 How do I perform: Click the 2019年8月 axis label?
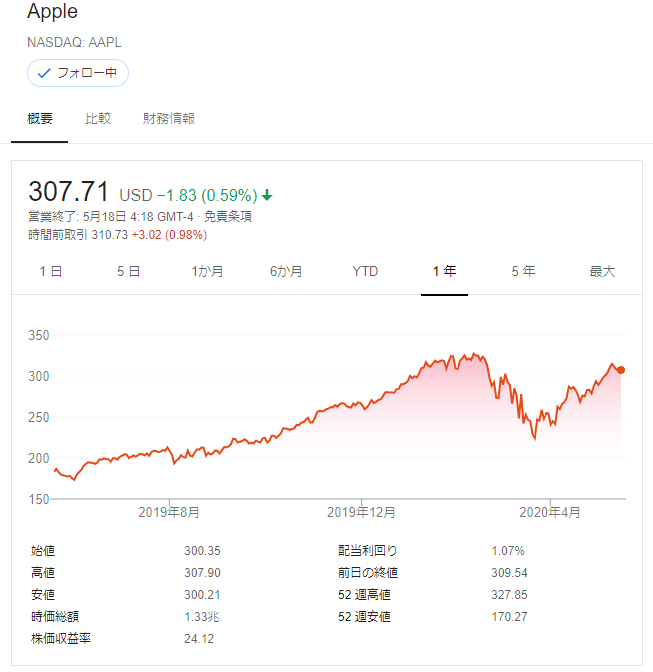pos(169,512)
